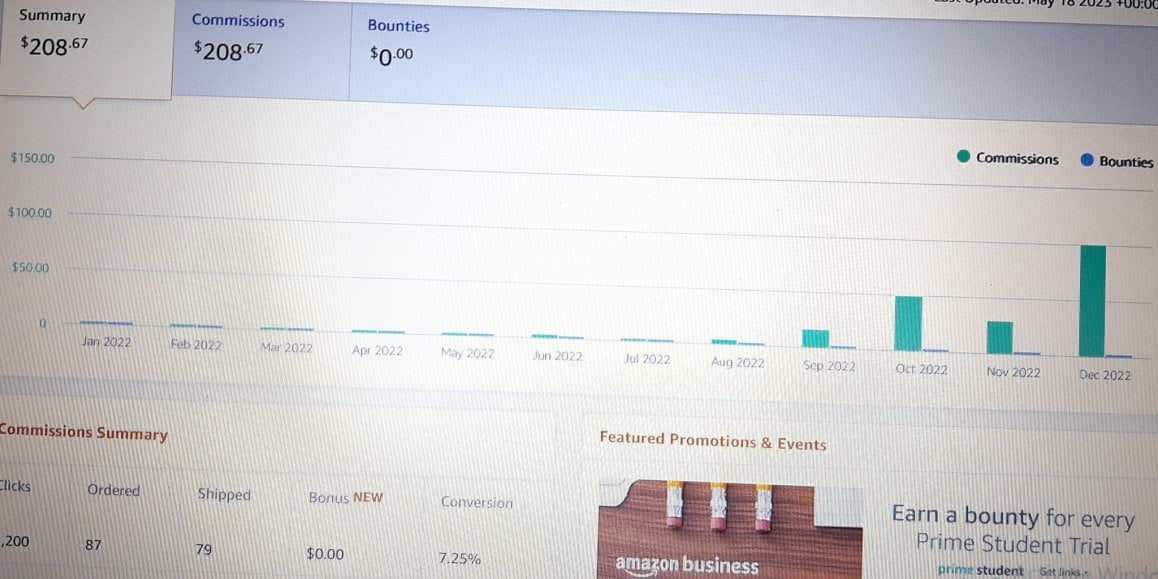1158x579 pixels.
Task: Click the Ordered column header
Action: pyautogui.click(x=113, y=490)
